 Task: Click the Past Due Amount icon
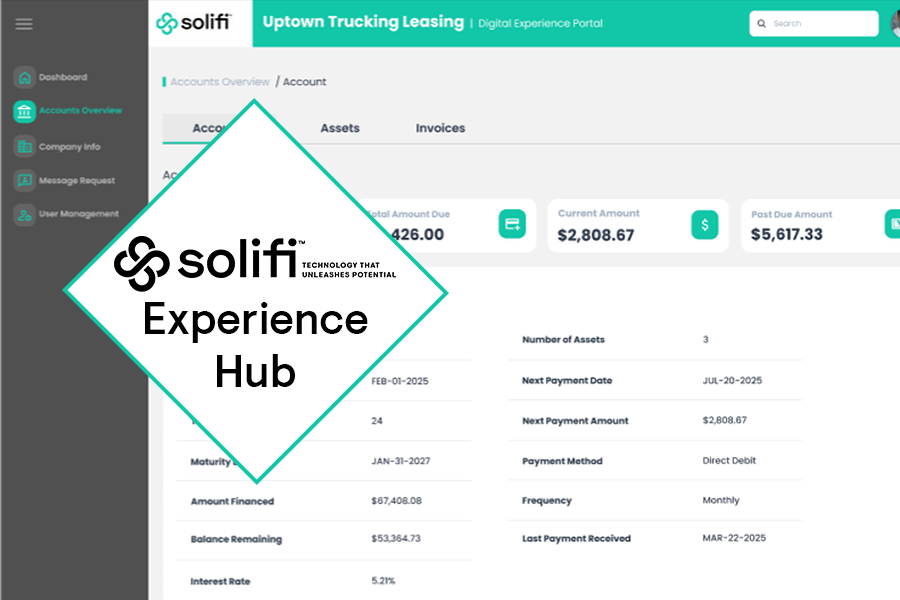[893, 224]
